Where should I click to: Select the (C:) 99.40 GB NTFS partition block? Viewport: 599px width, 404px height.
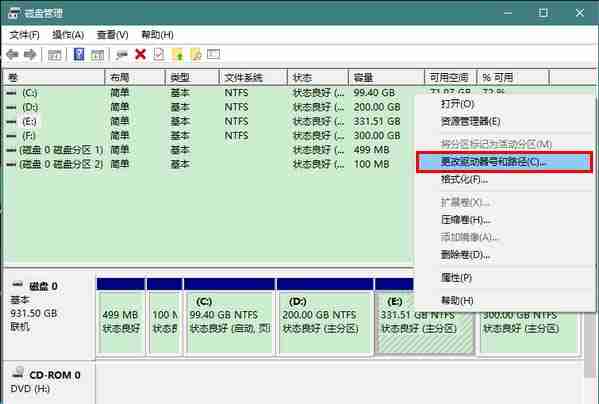[x=229, y=317]
